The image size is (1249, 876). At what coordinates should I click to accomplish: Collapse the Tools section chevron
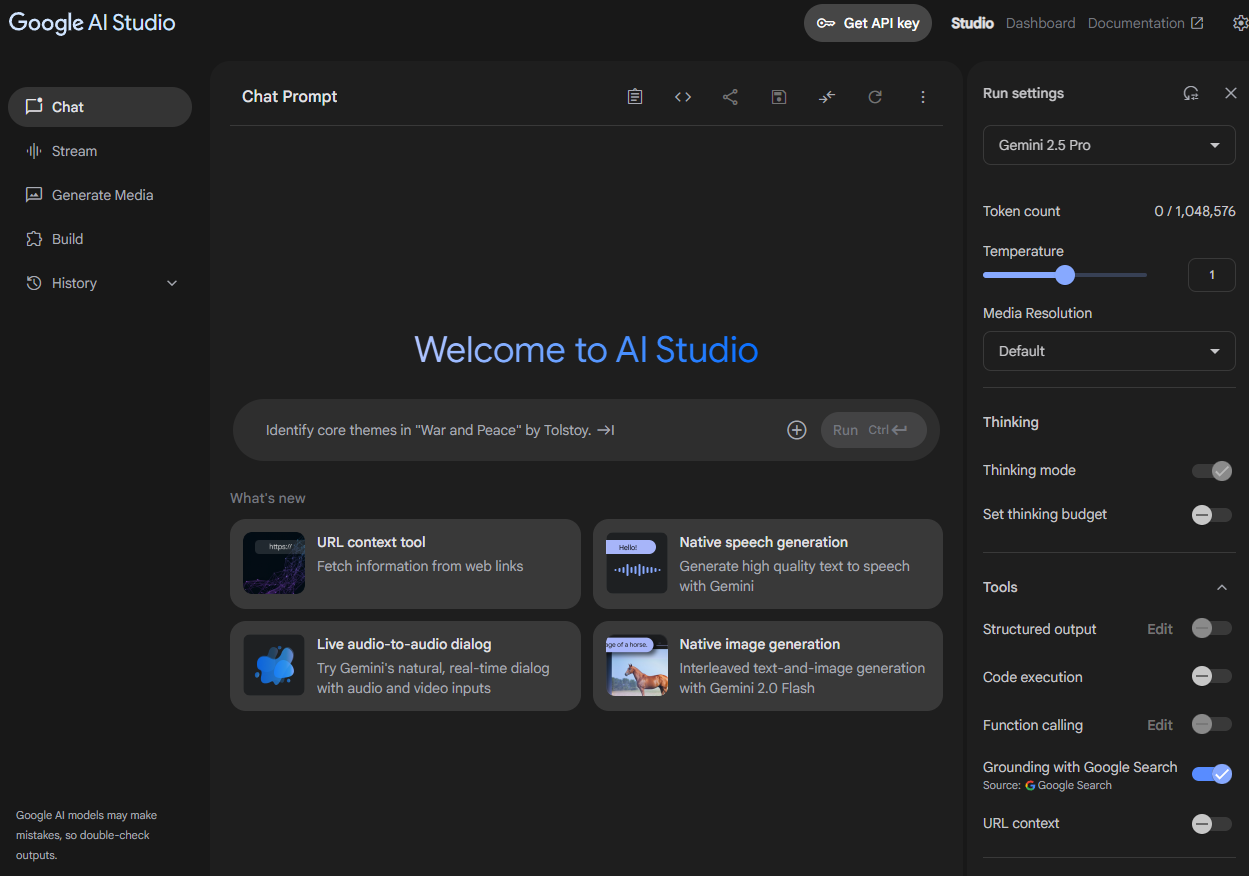click(1221, 587)
